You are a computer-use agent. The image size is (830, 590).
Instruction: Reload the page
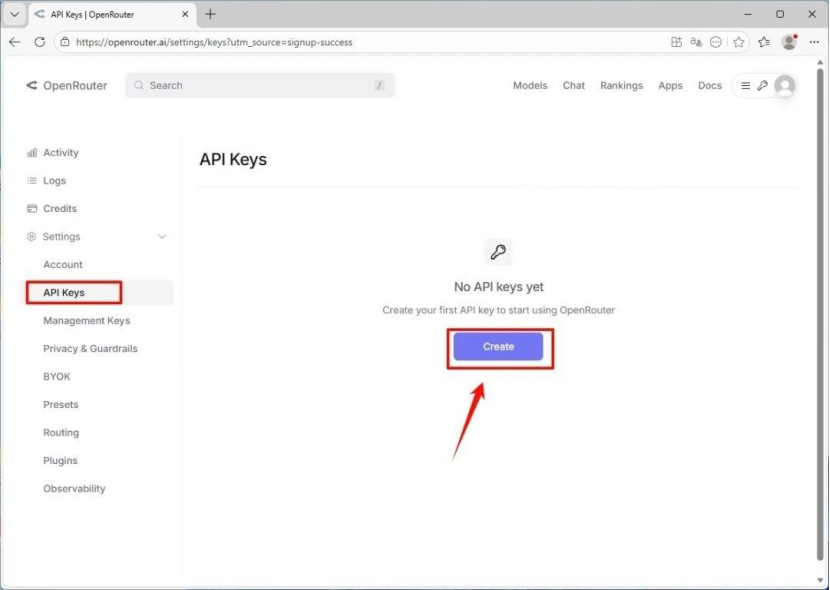pos(40,42)
